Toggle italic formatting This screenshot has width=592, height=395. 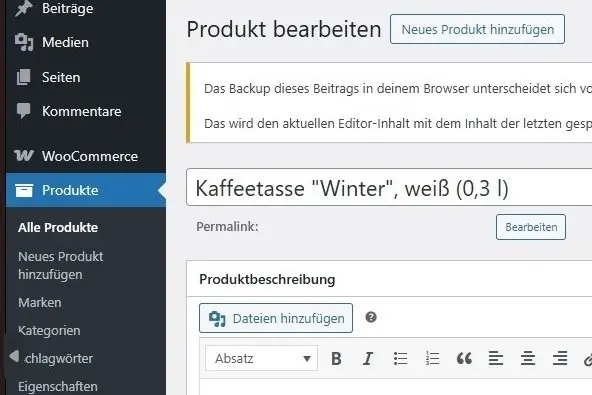point(368,358)
